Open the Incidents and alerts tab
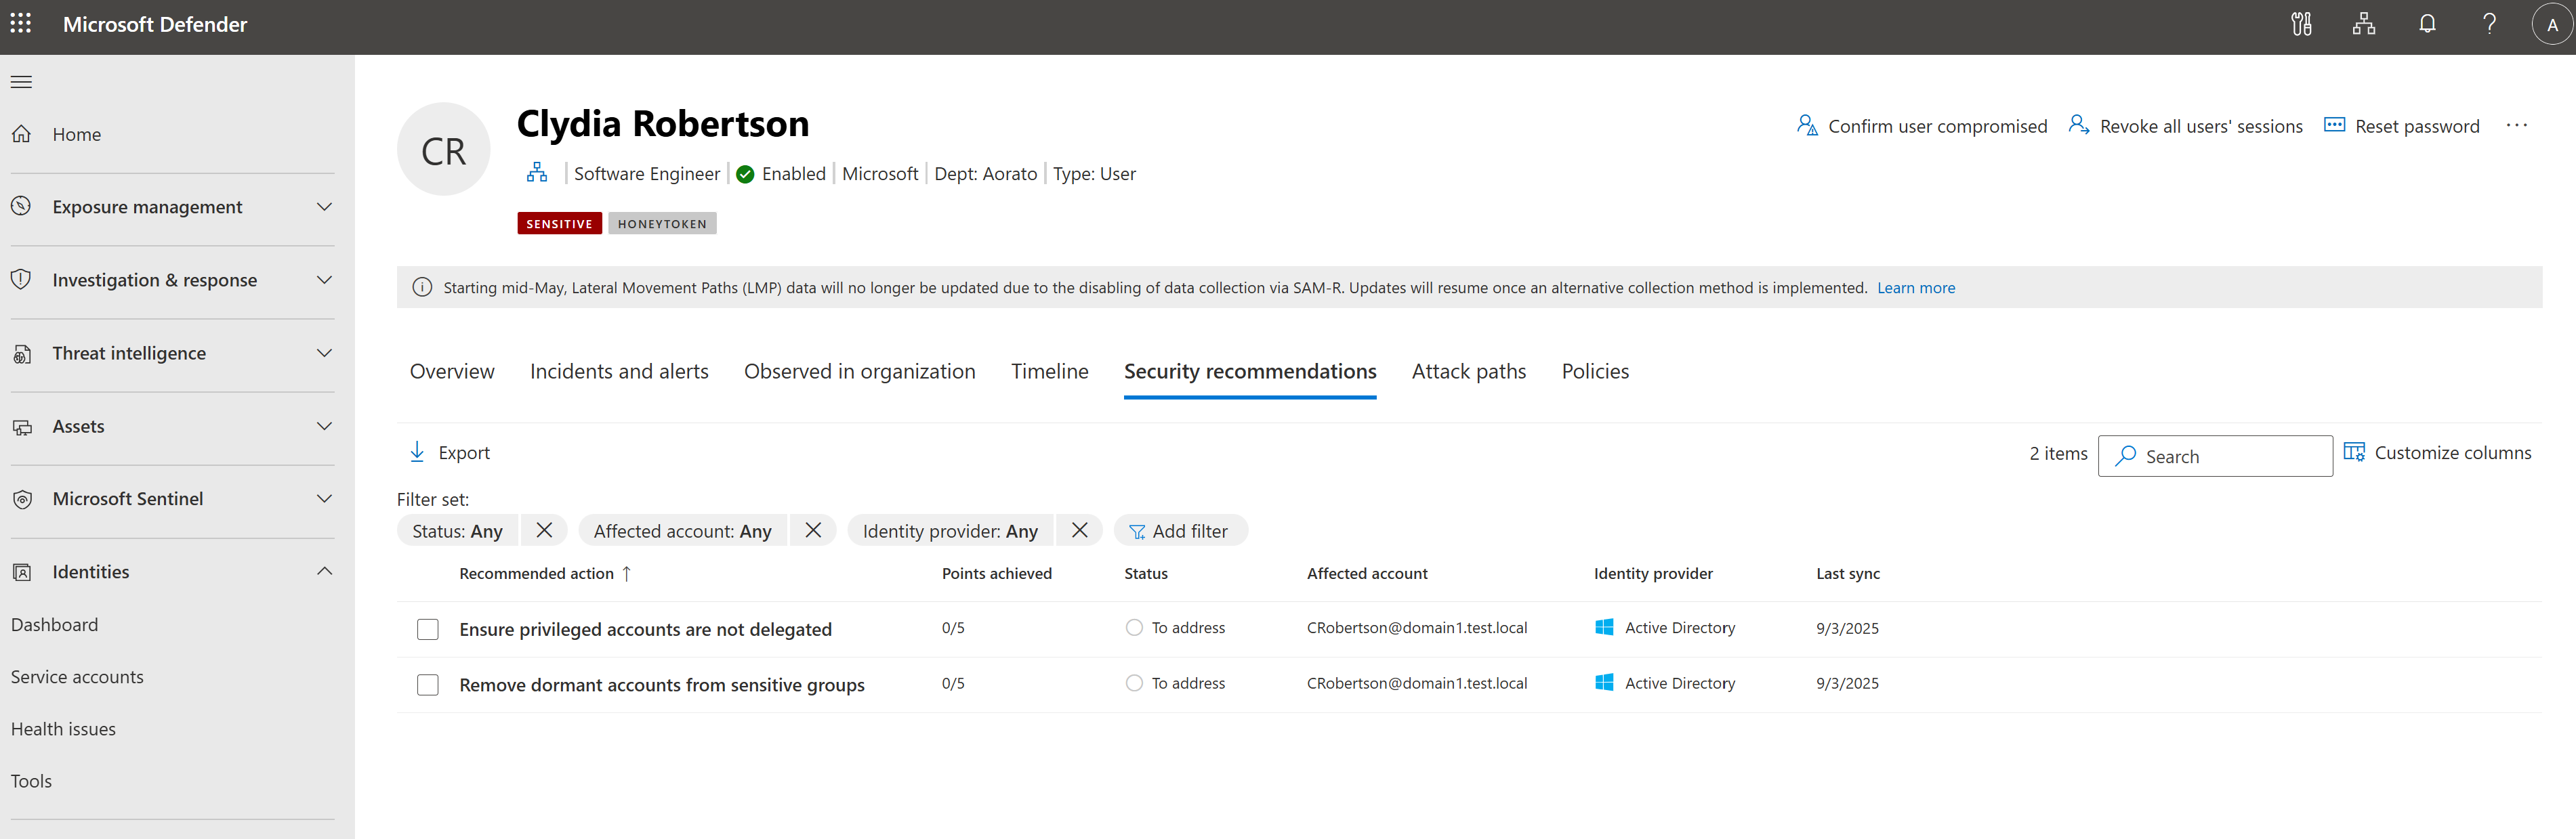The height and width of the screenshot is (839, 2576). click(619, 371)
